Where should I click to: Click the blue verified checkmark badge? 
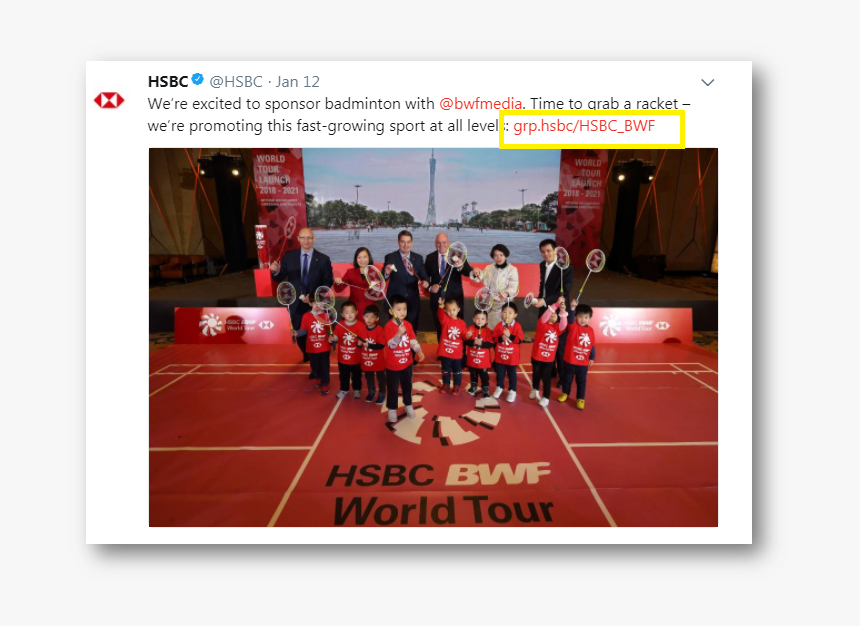(x=197, y=80)
